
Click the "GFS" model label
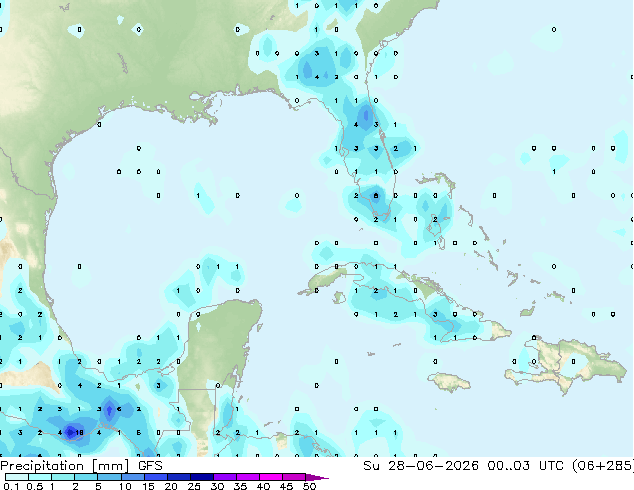click(150, 466)
